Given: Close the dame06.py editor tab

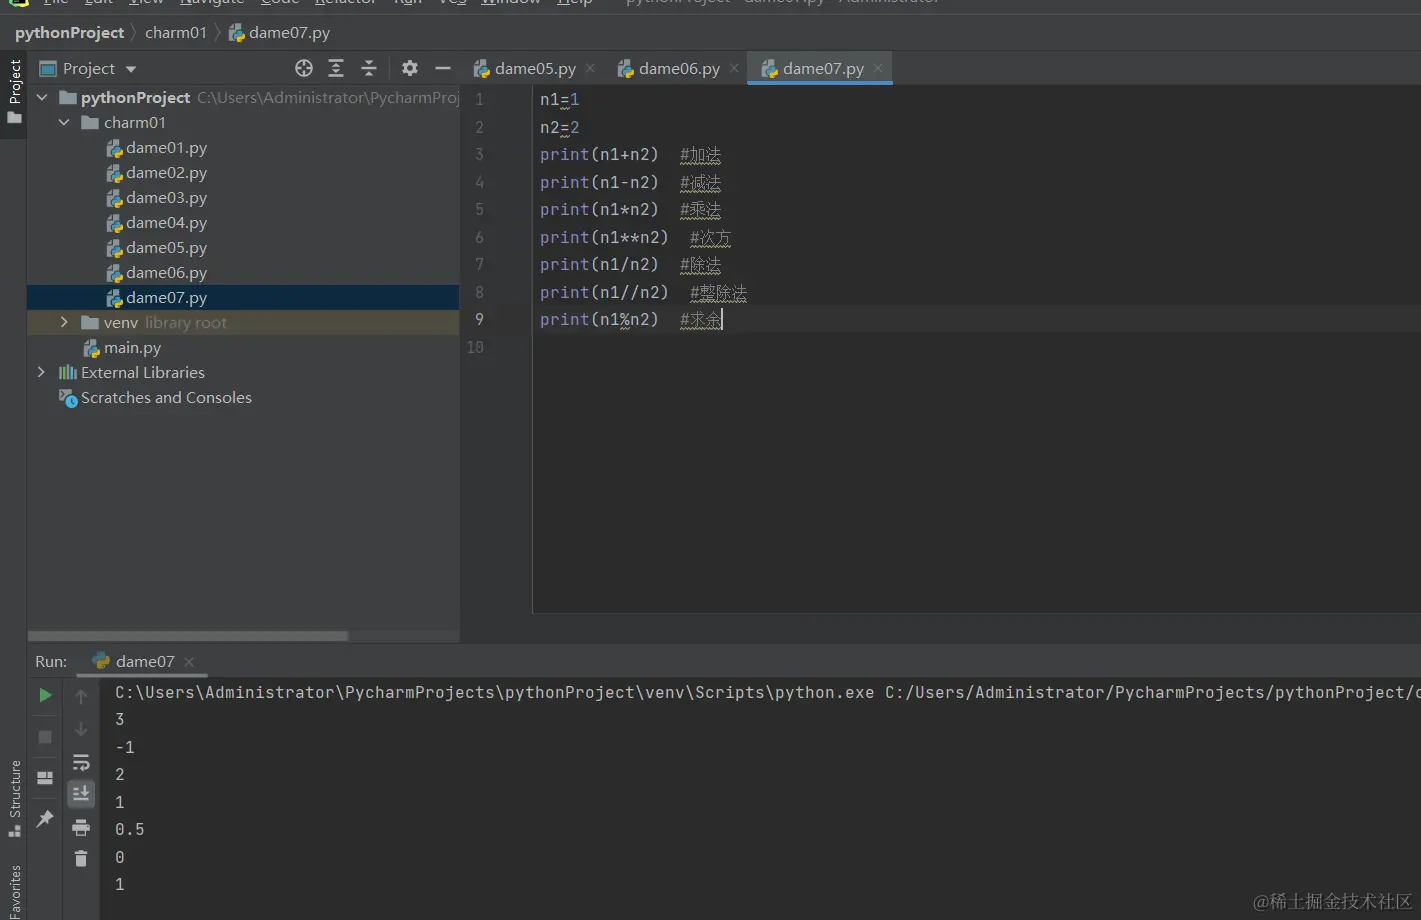Looking at the screenshot, I should [734, 68].
